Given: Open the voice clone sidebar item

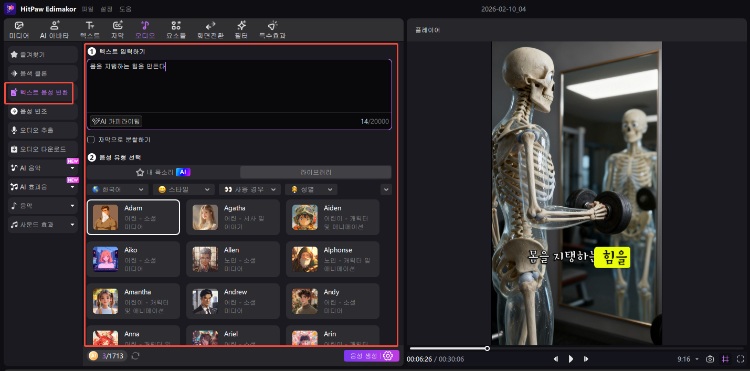Looking at the screenshot, I should click(43, 74).
